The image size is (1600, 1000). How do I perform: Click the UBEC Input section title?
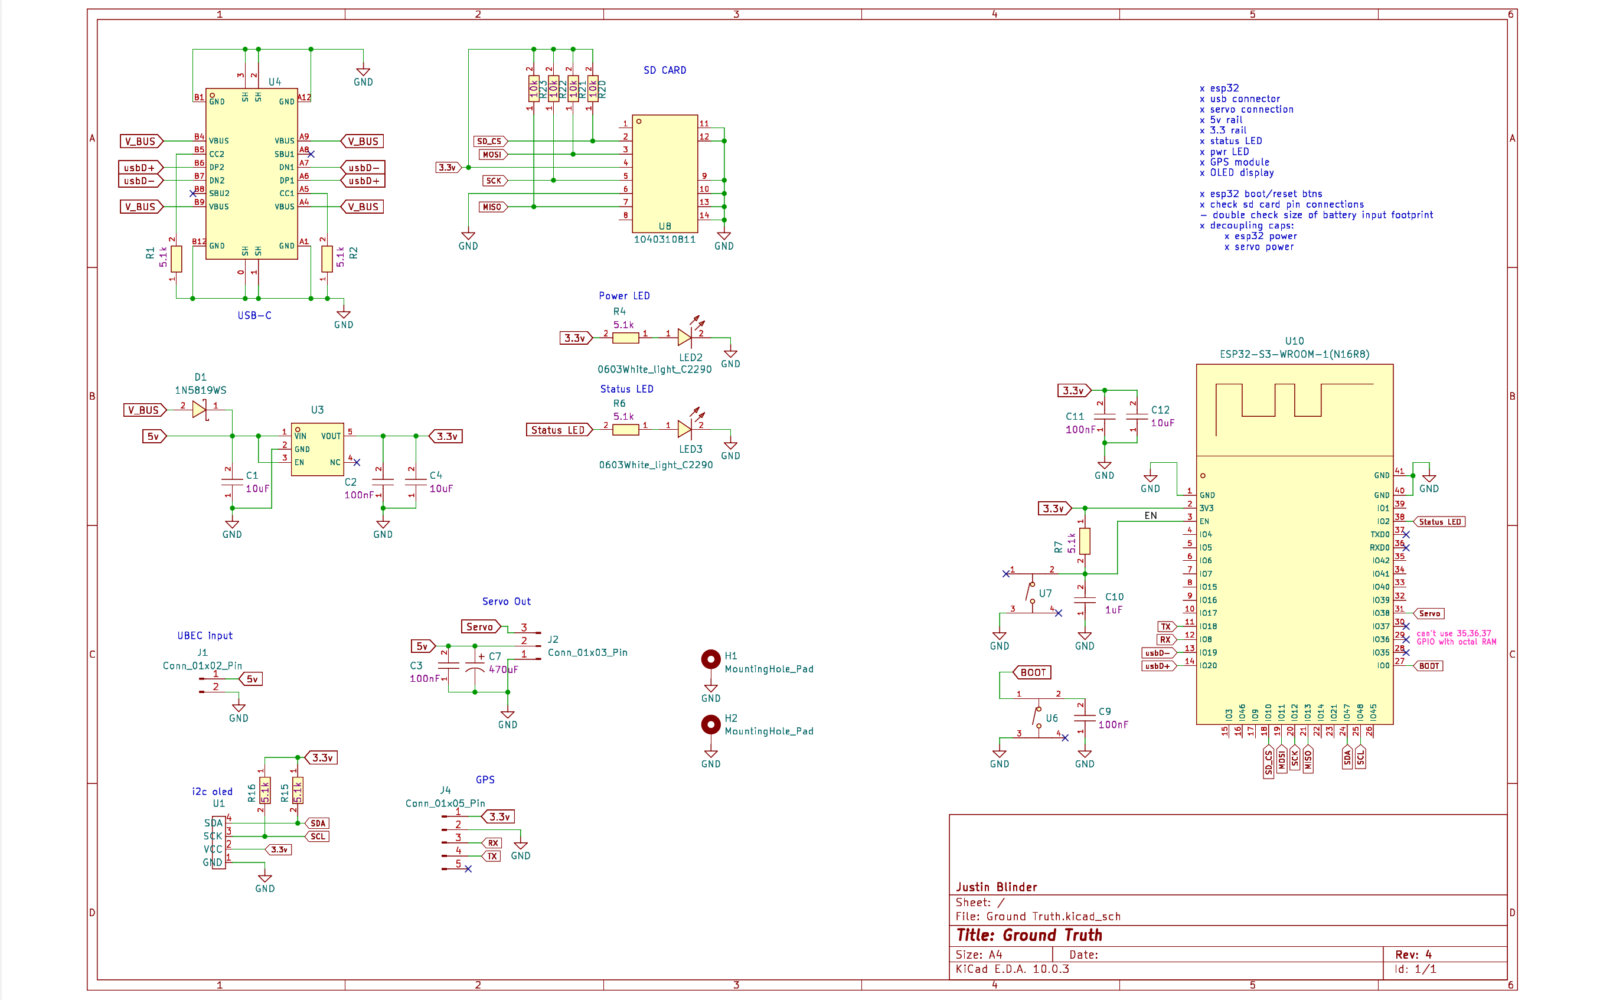pyautogui.click(x=205, y=636)
